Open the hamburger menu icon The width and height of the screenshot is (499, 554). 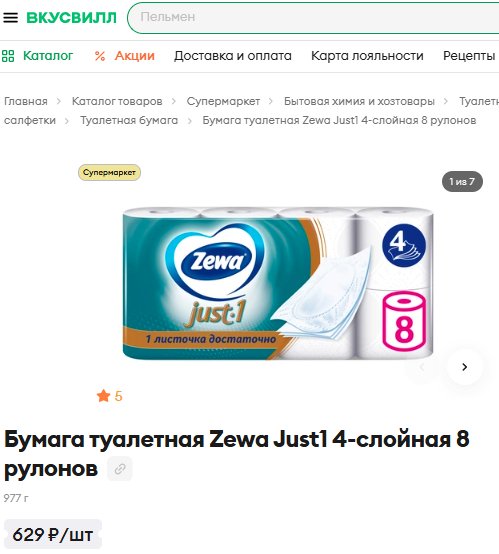coord(11,17)
